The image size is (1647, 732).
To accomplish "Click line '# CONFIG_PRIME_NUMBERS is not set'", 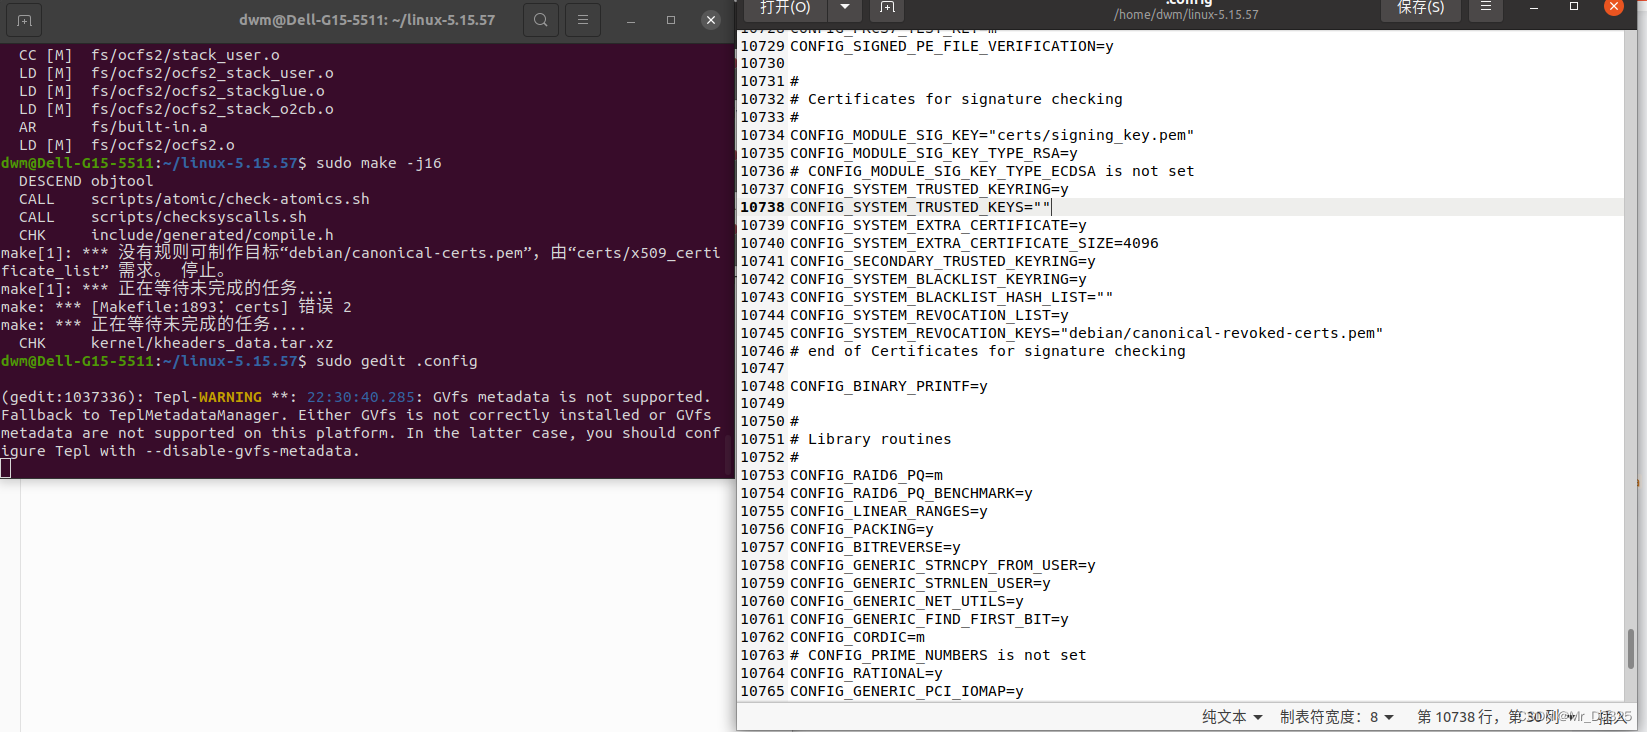I will pyautogui.click(x=938, y=655).
